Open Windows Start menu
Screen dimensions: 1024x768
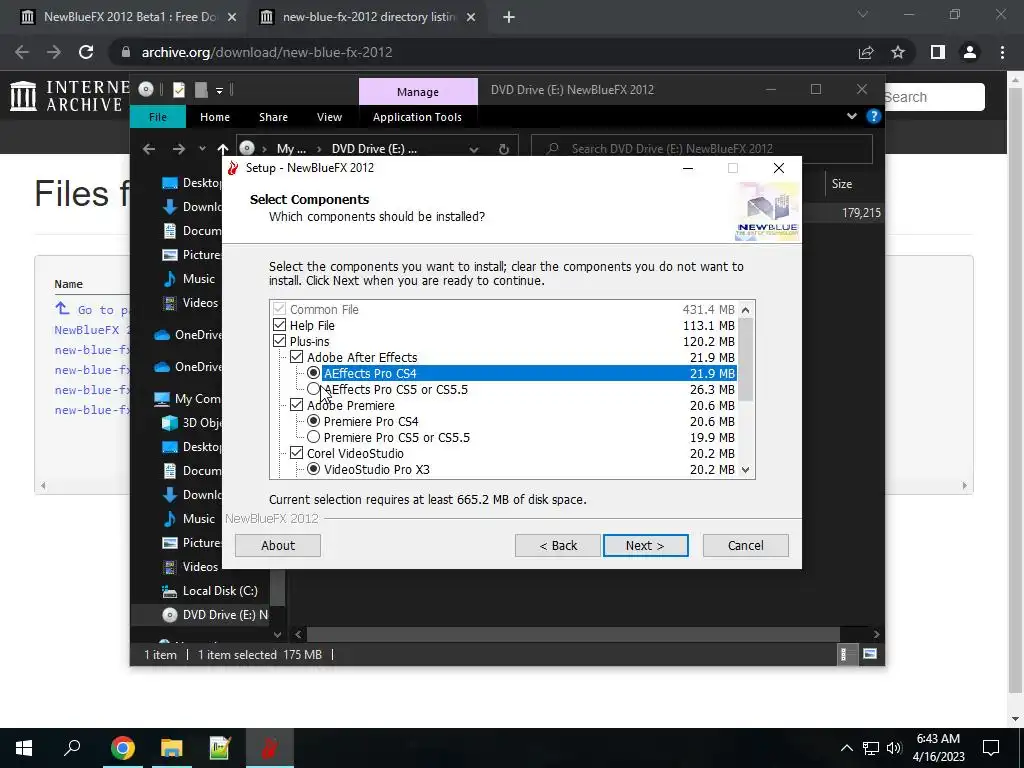[24, 748]
